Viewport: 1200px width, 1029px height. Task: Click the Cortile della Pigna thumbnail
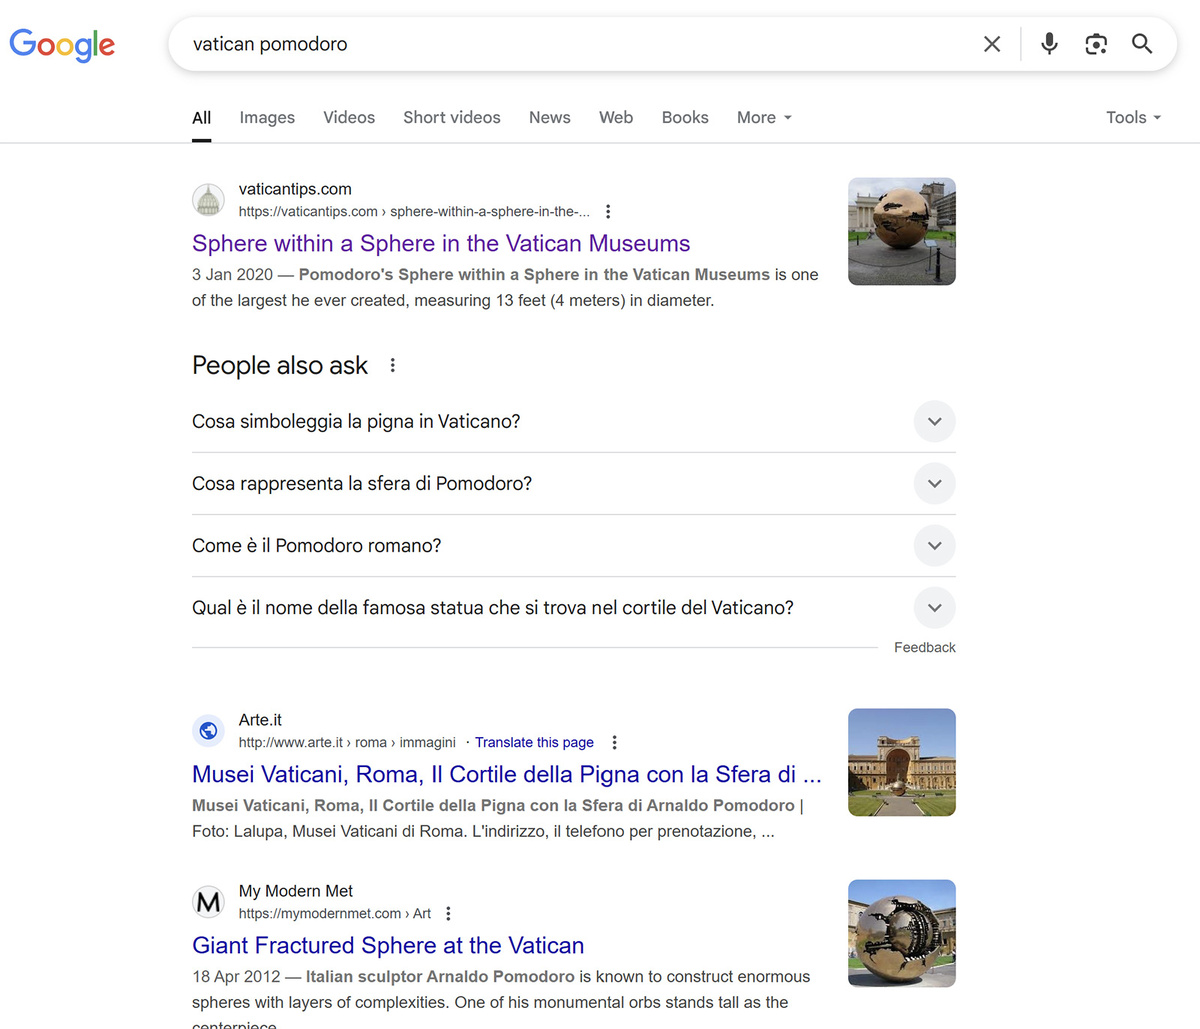point(902,762)
